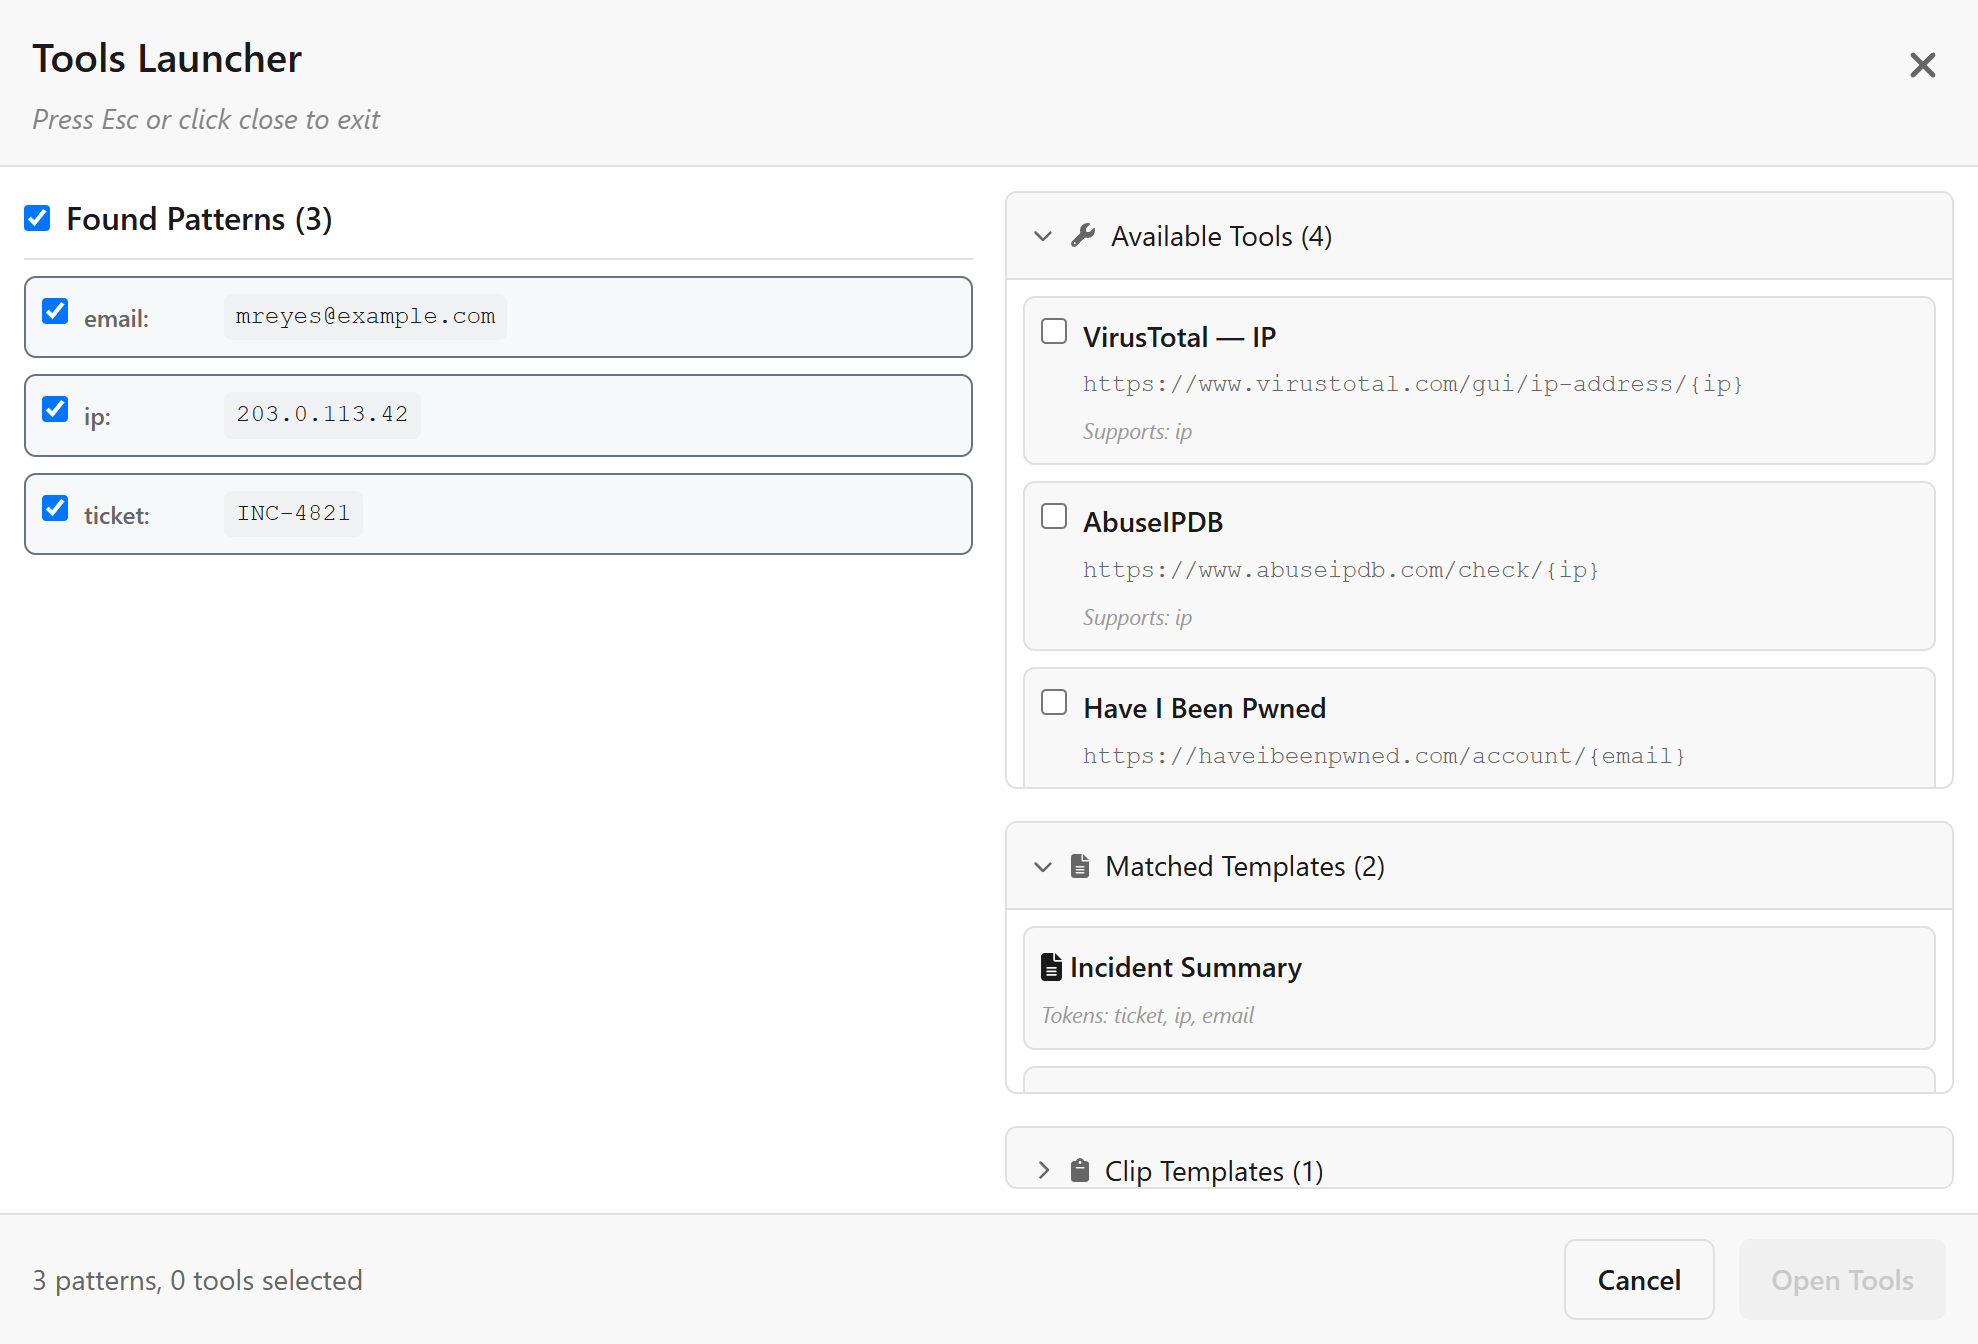Click the 203.0.113.42 ip value

click(322, 415)
